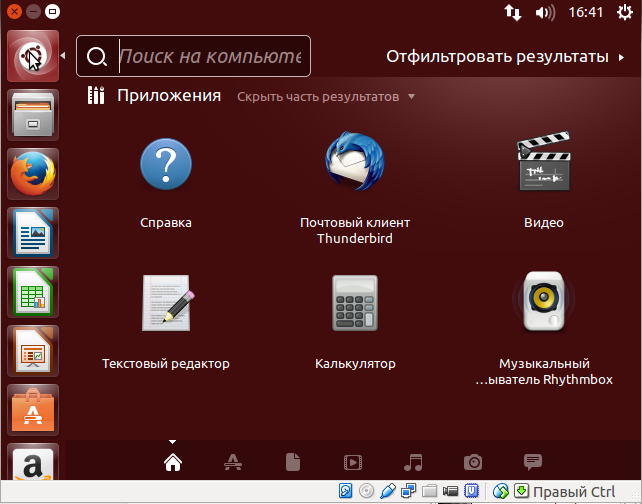Switch to the Social messages lens
This screenshot has width=642, height=504.
pyautogui.click(x=533, y=462)
